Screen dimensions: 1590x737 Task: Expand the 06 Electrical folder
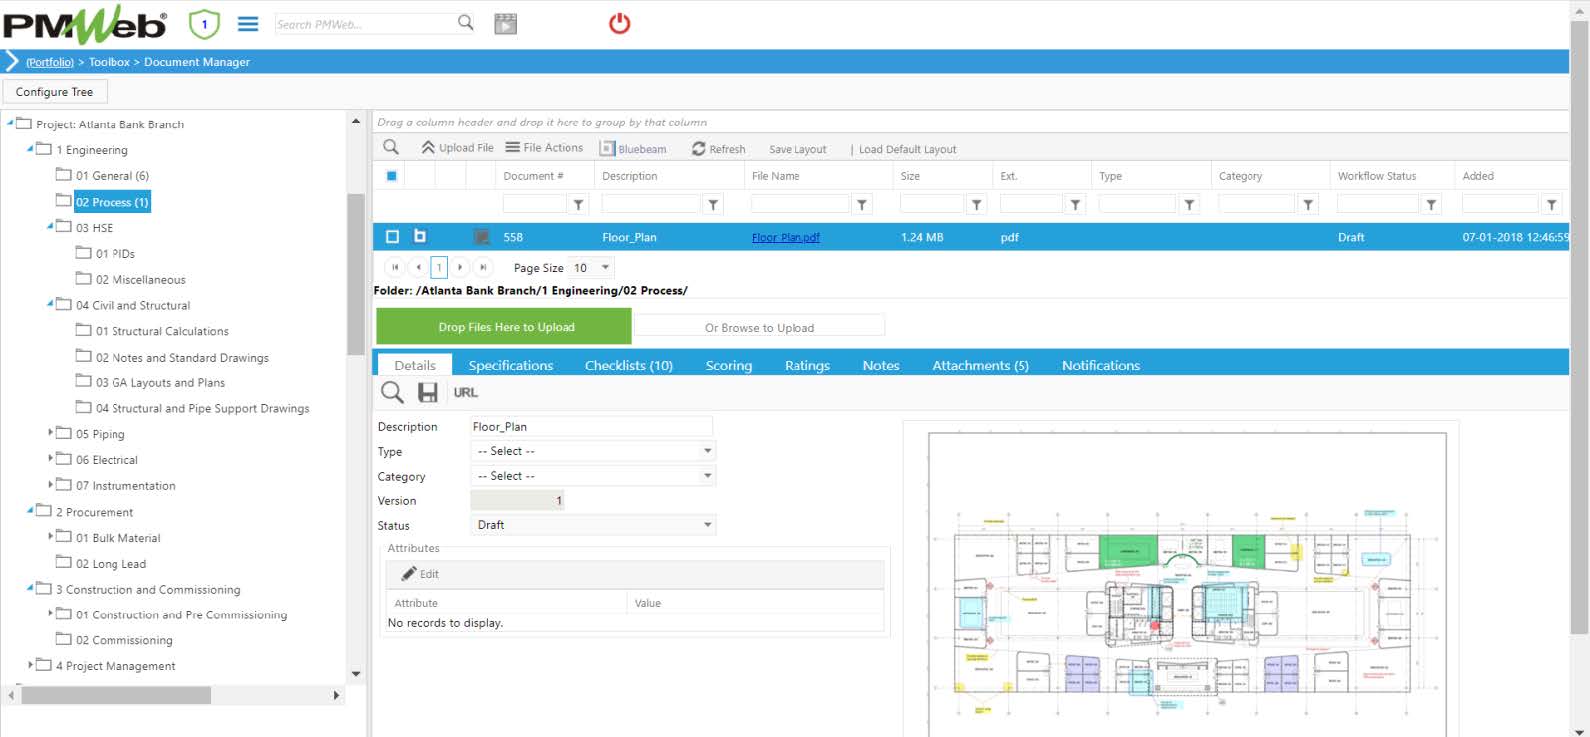pos(51,458)
